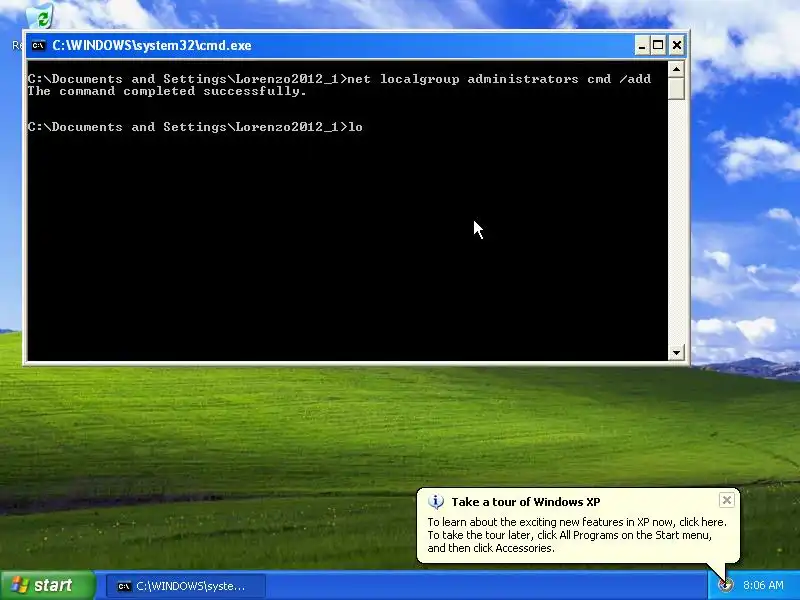
Task: Open the Start menu
Action: click(x=47, y=585)
